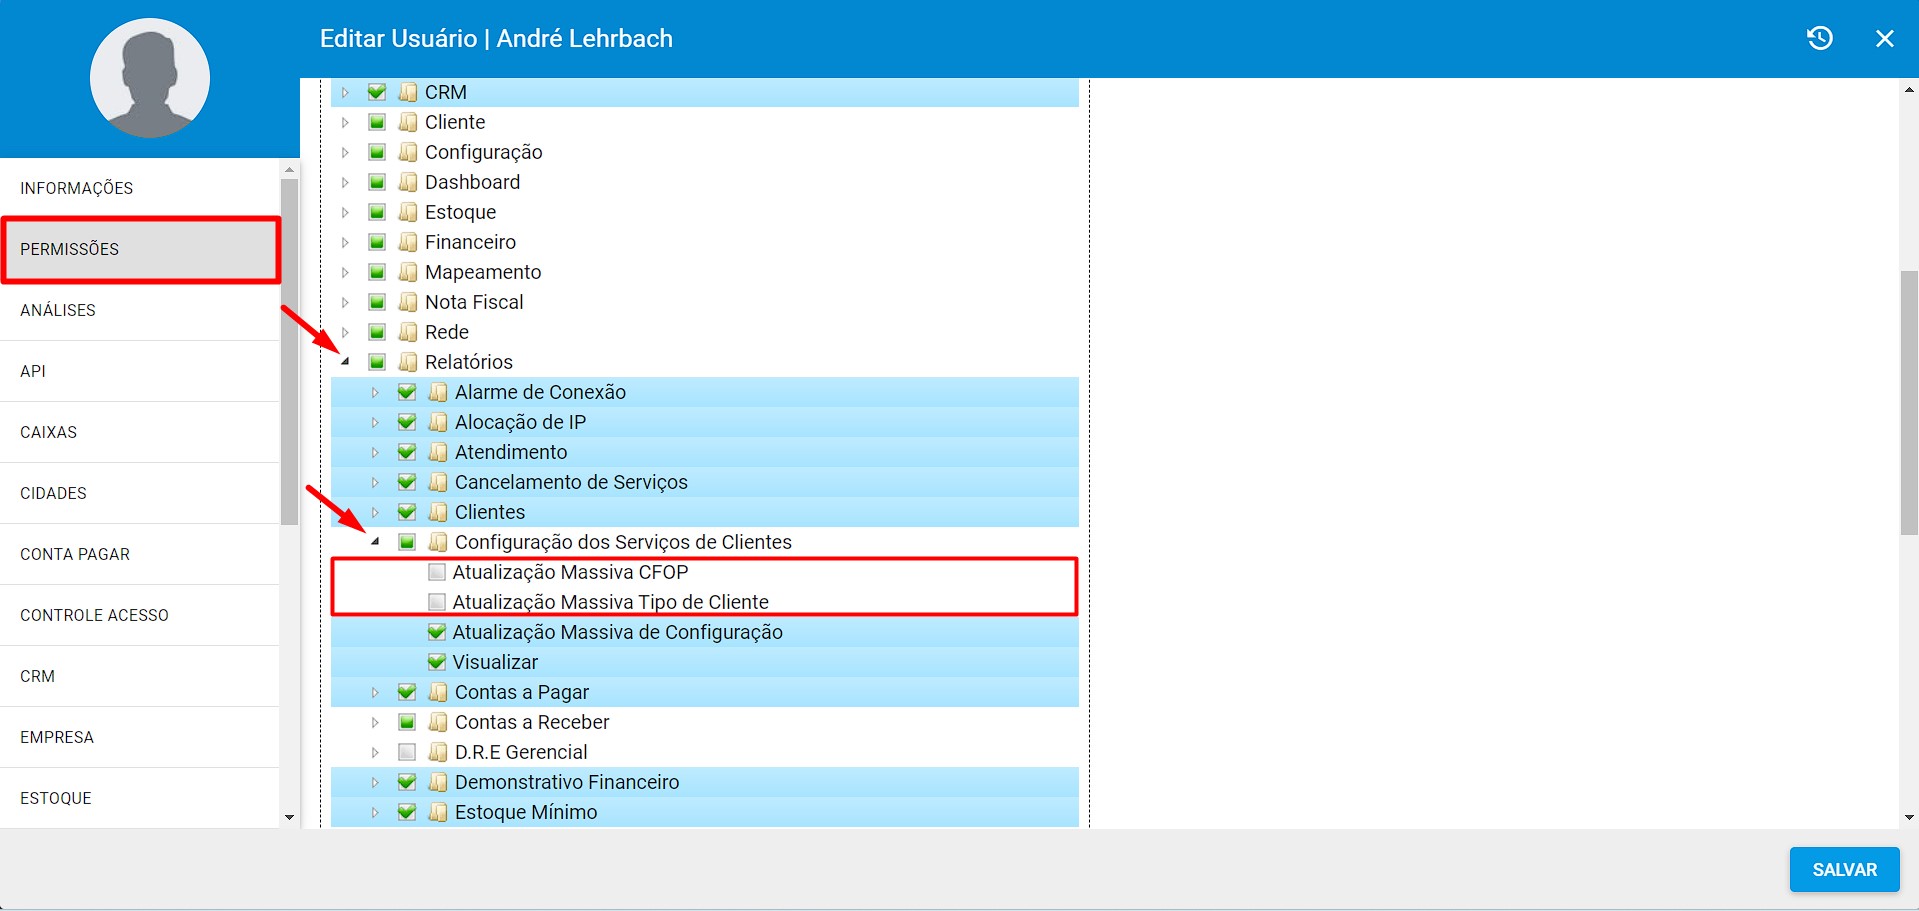1919x911 pixels.
Task: Toggle the Relatórios checkbox
Action: (377, 362)
